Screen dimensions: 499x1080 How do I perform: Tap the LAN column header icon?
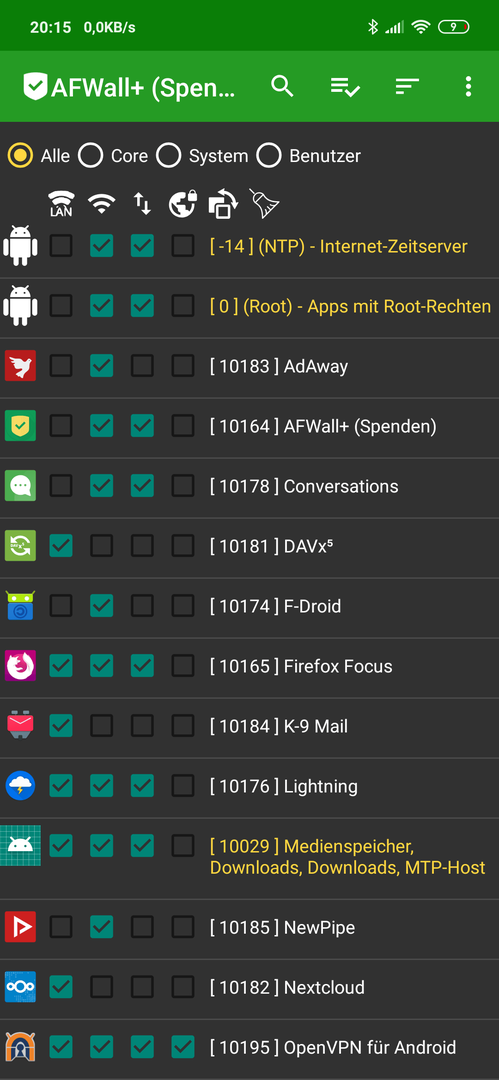click(x=61, y=204)
